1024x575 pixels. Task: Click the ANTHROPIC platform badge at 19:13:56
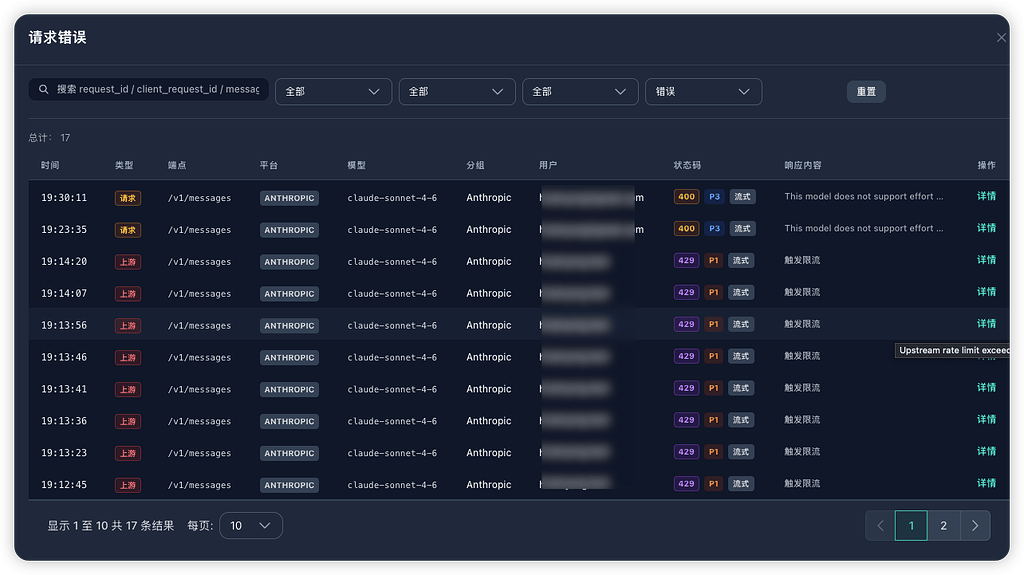point(289,326)
